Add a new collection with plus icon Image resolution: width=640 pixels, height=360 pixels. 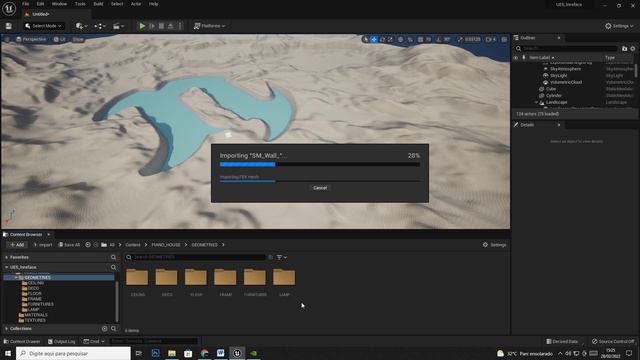[x=104, y=329]
